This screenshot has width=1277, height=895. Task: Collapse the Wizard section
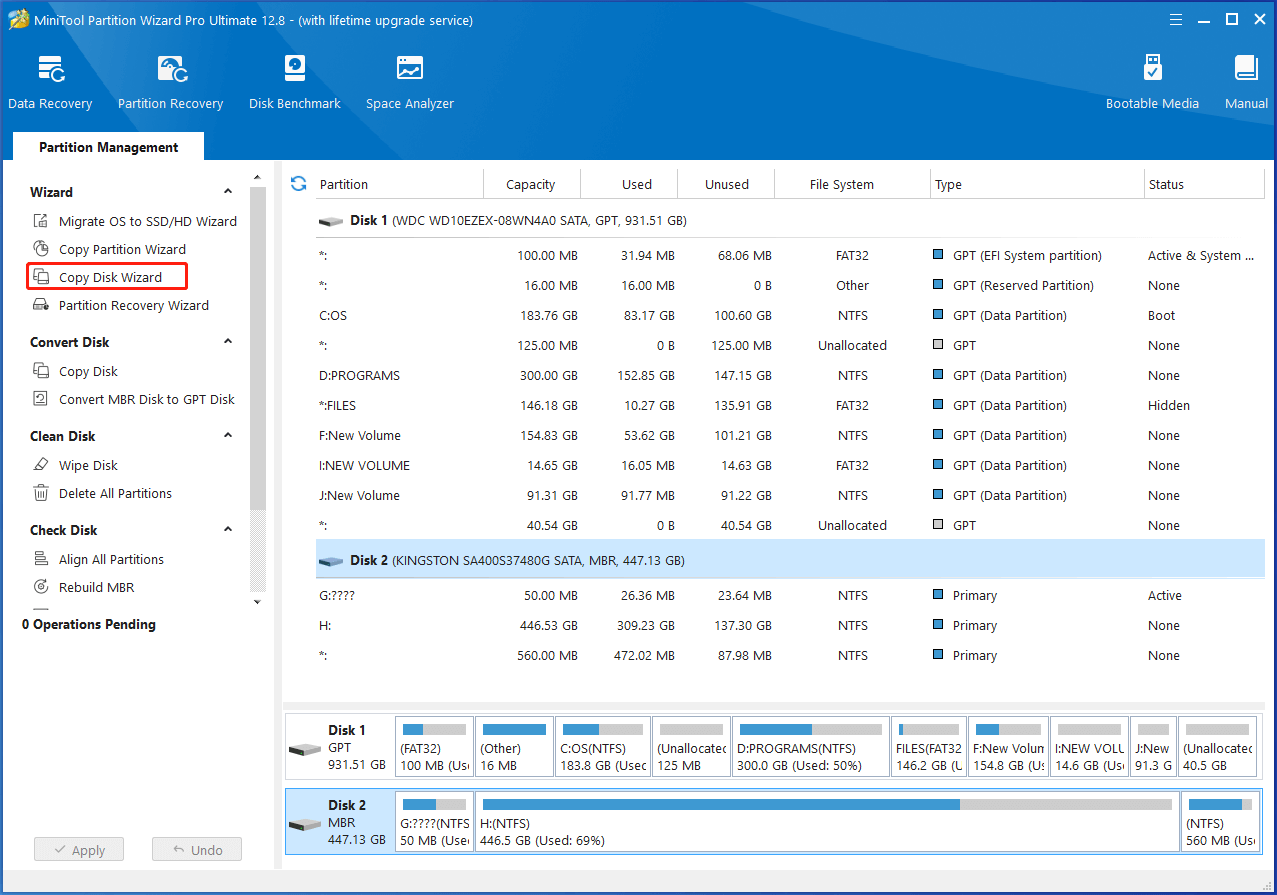pos(228,192)
